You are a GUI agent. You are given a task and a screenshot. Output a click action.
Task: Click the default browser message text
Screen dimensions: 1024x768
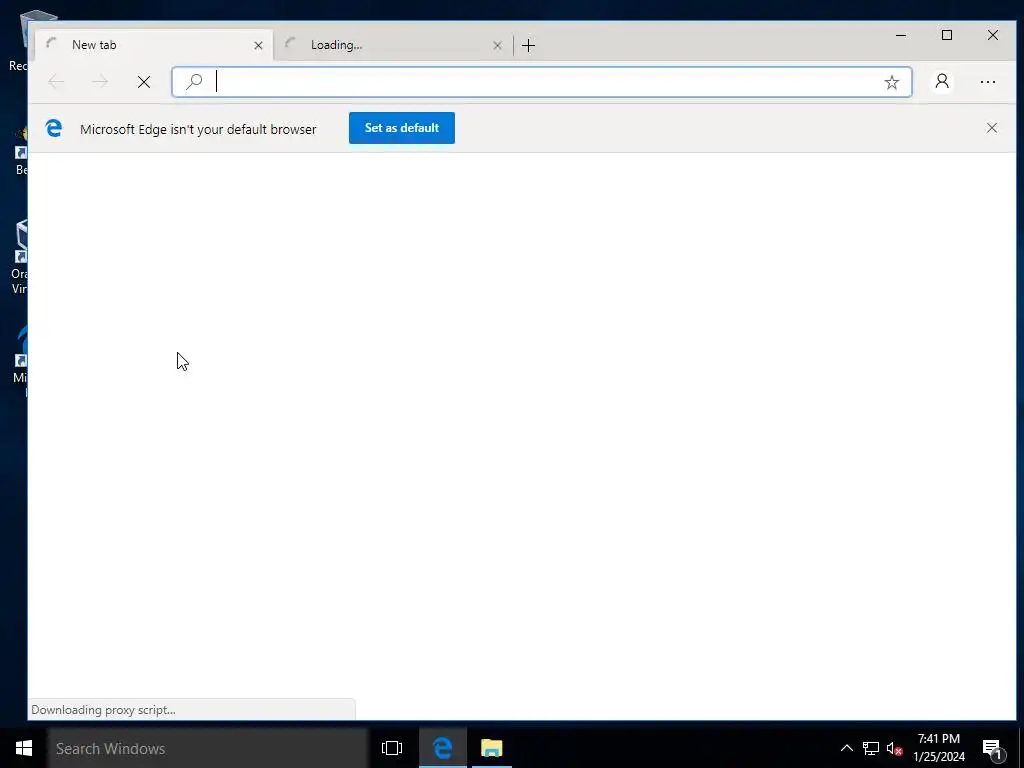(198, 129)
